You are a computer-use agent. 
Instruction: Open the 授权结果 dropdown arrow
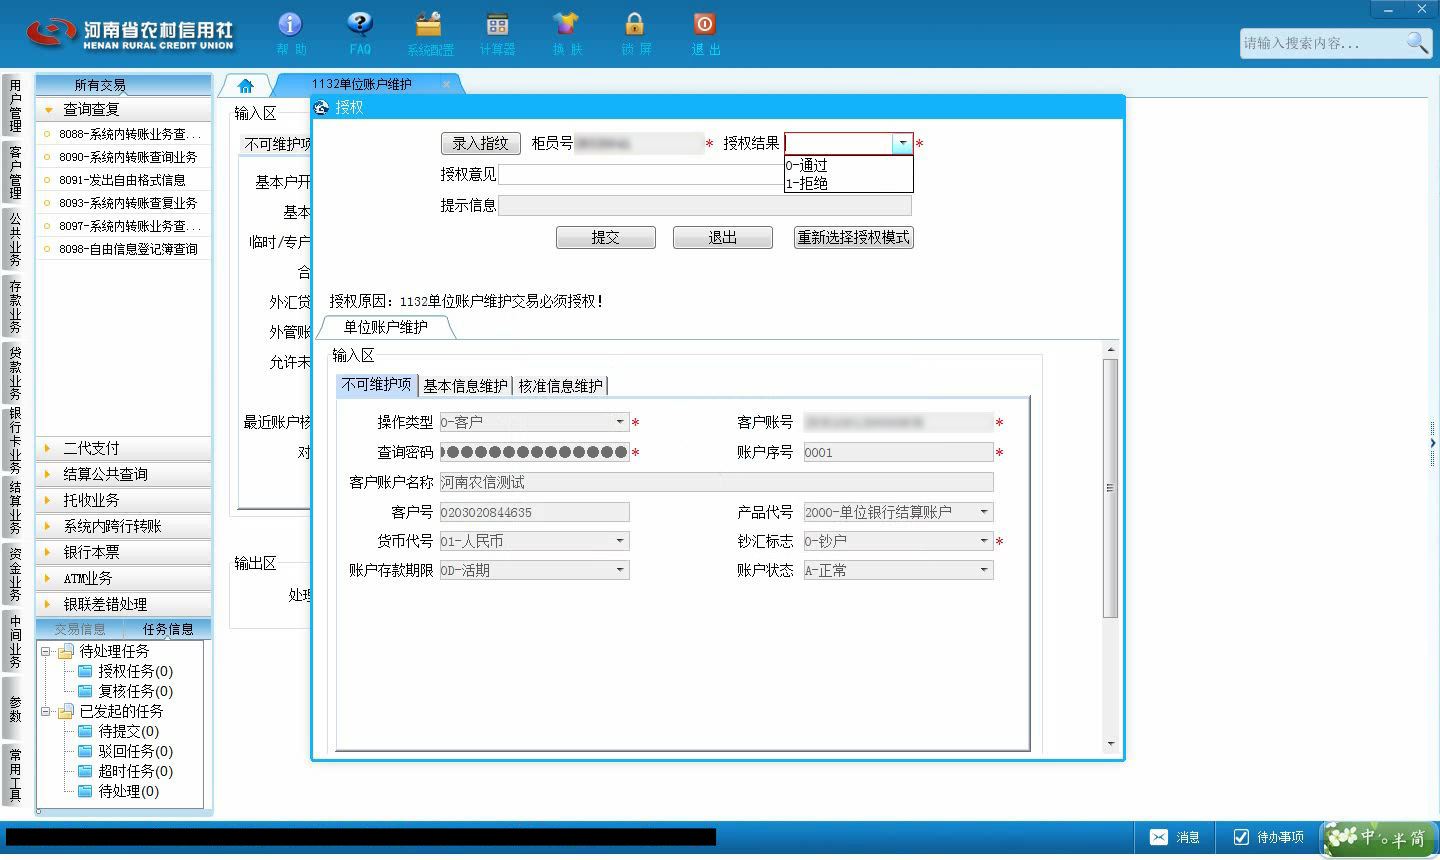click(902, 144)
